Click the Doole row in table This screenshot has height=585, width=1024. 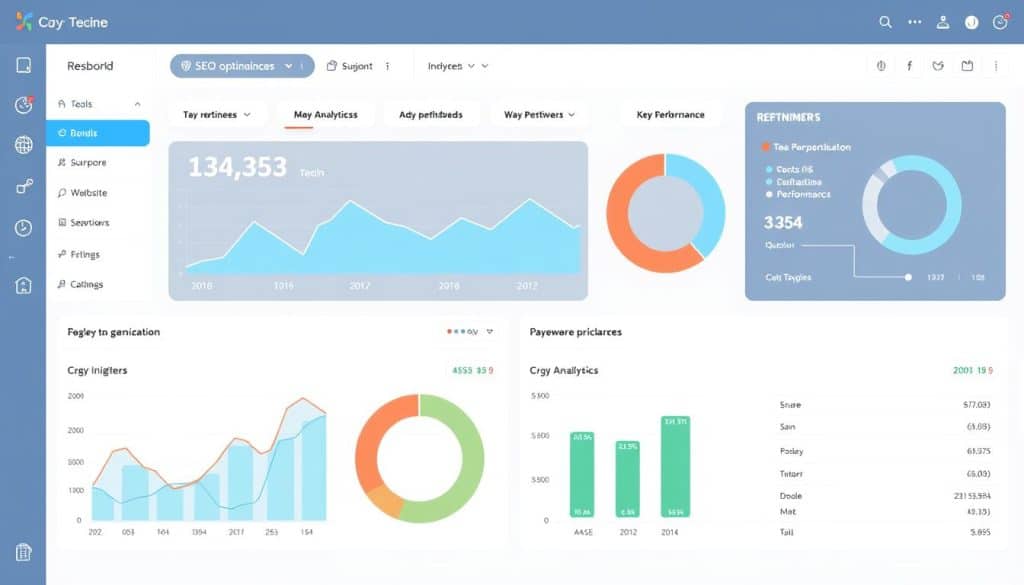click(x=885, y=496)
